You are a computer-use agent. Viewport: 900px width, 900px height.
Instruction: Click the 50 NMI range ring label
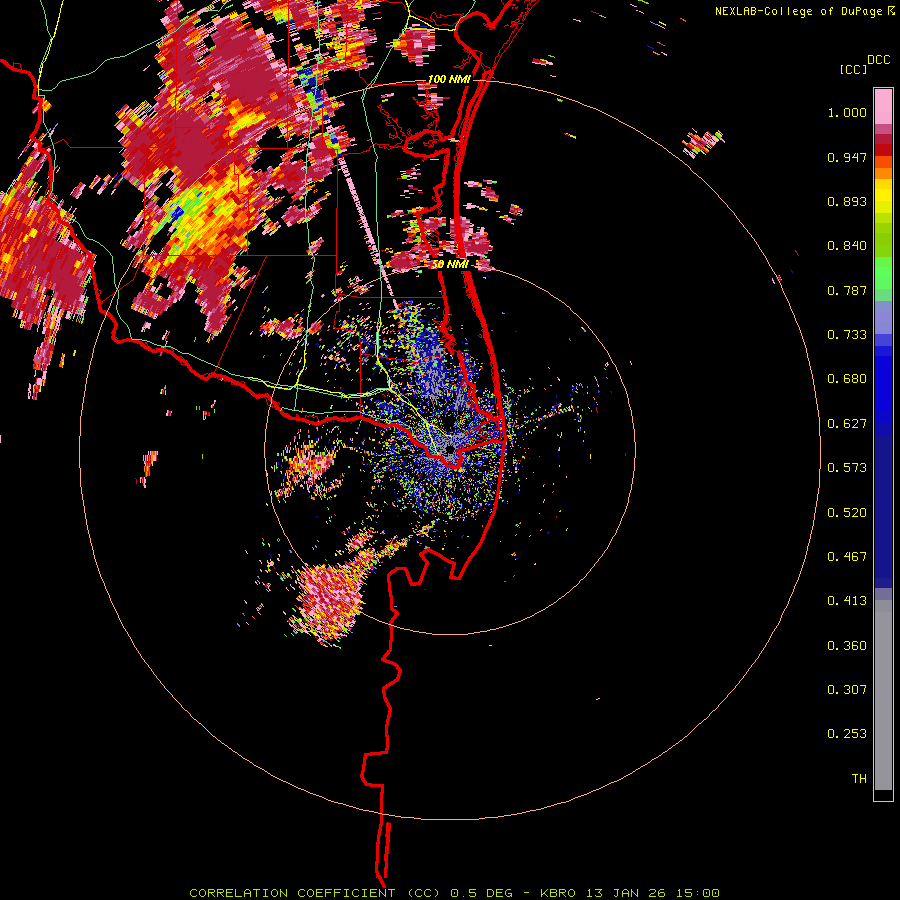(x=450, y=265)
